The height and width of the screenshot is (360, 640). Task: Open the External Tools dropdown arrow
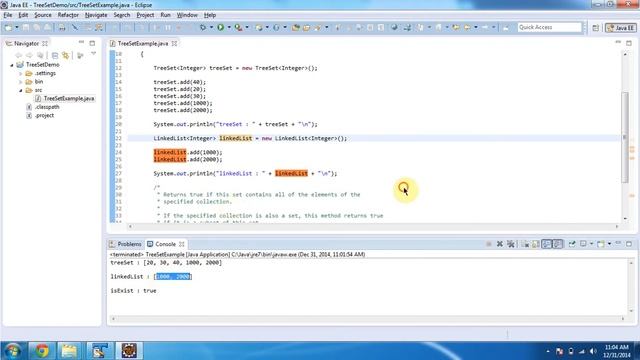(247, 27)
